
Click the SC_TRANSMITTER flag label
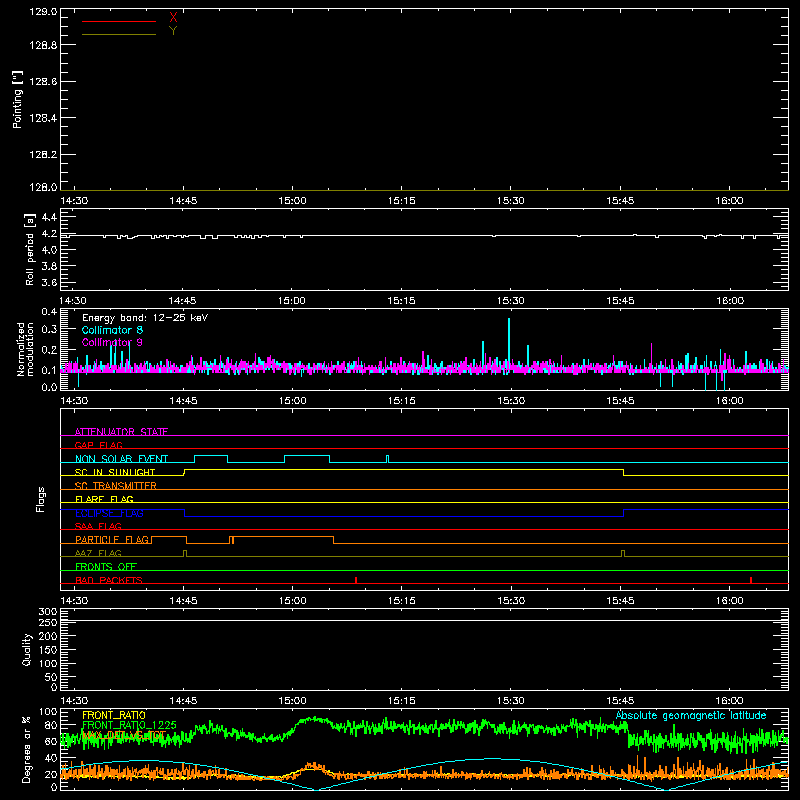point(116,486)
